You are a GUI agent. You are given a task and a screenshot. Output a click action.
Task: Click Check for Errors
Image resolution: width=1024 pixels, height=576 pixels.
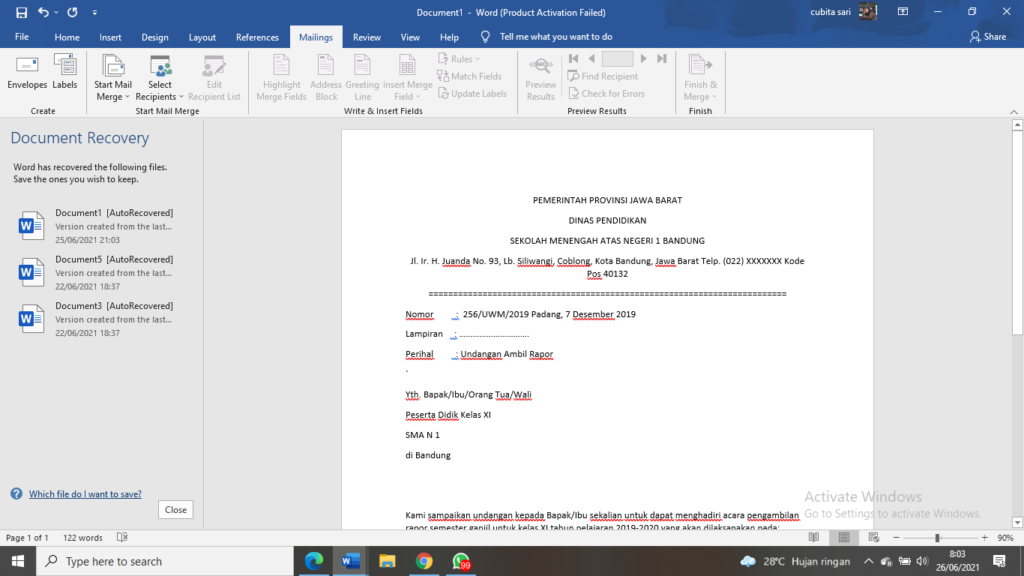point(606,93)
